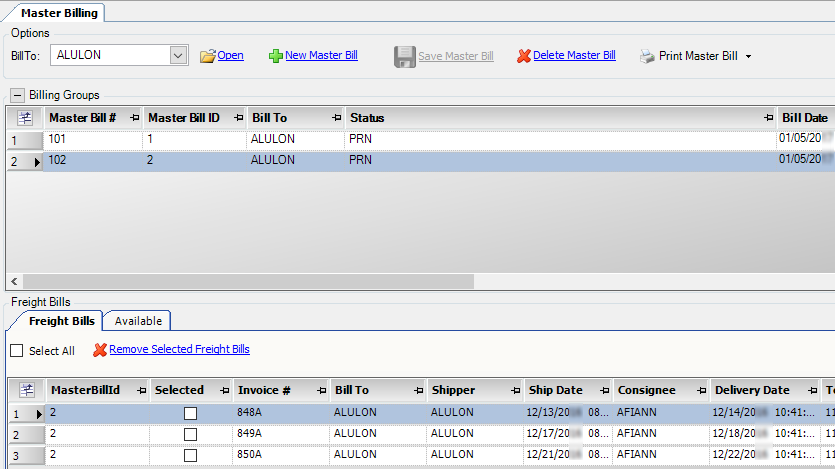Click Remove Selected Freight Bills link

click(179, 349)
